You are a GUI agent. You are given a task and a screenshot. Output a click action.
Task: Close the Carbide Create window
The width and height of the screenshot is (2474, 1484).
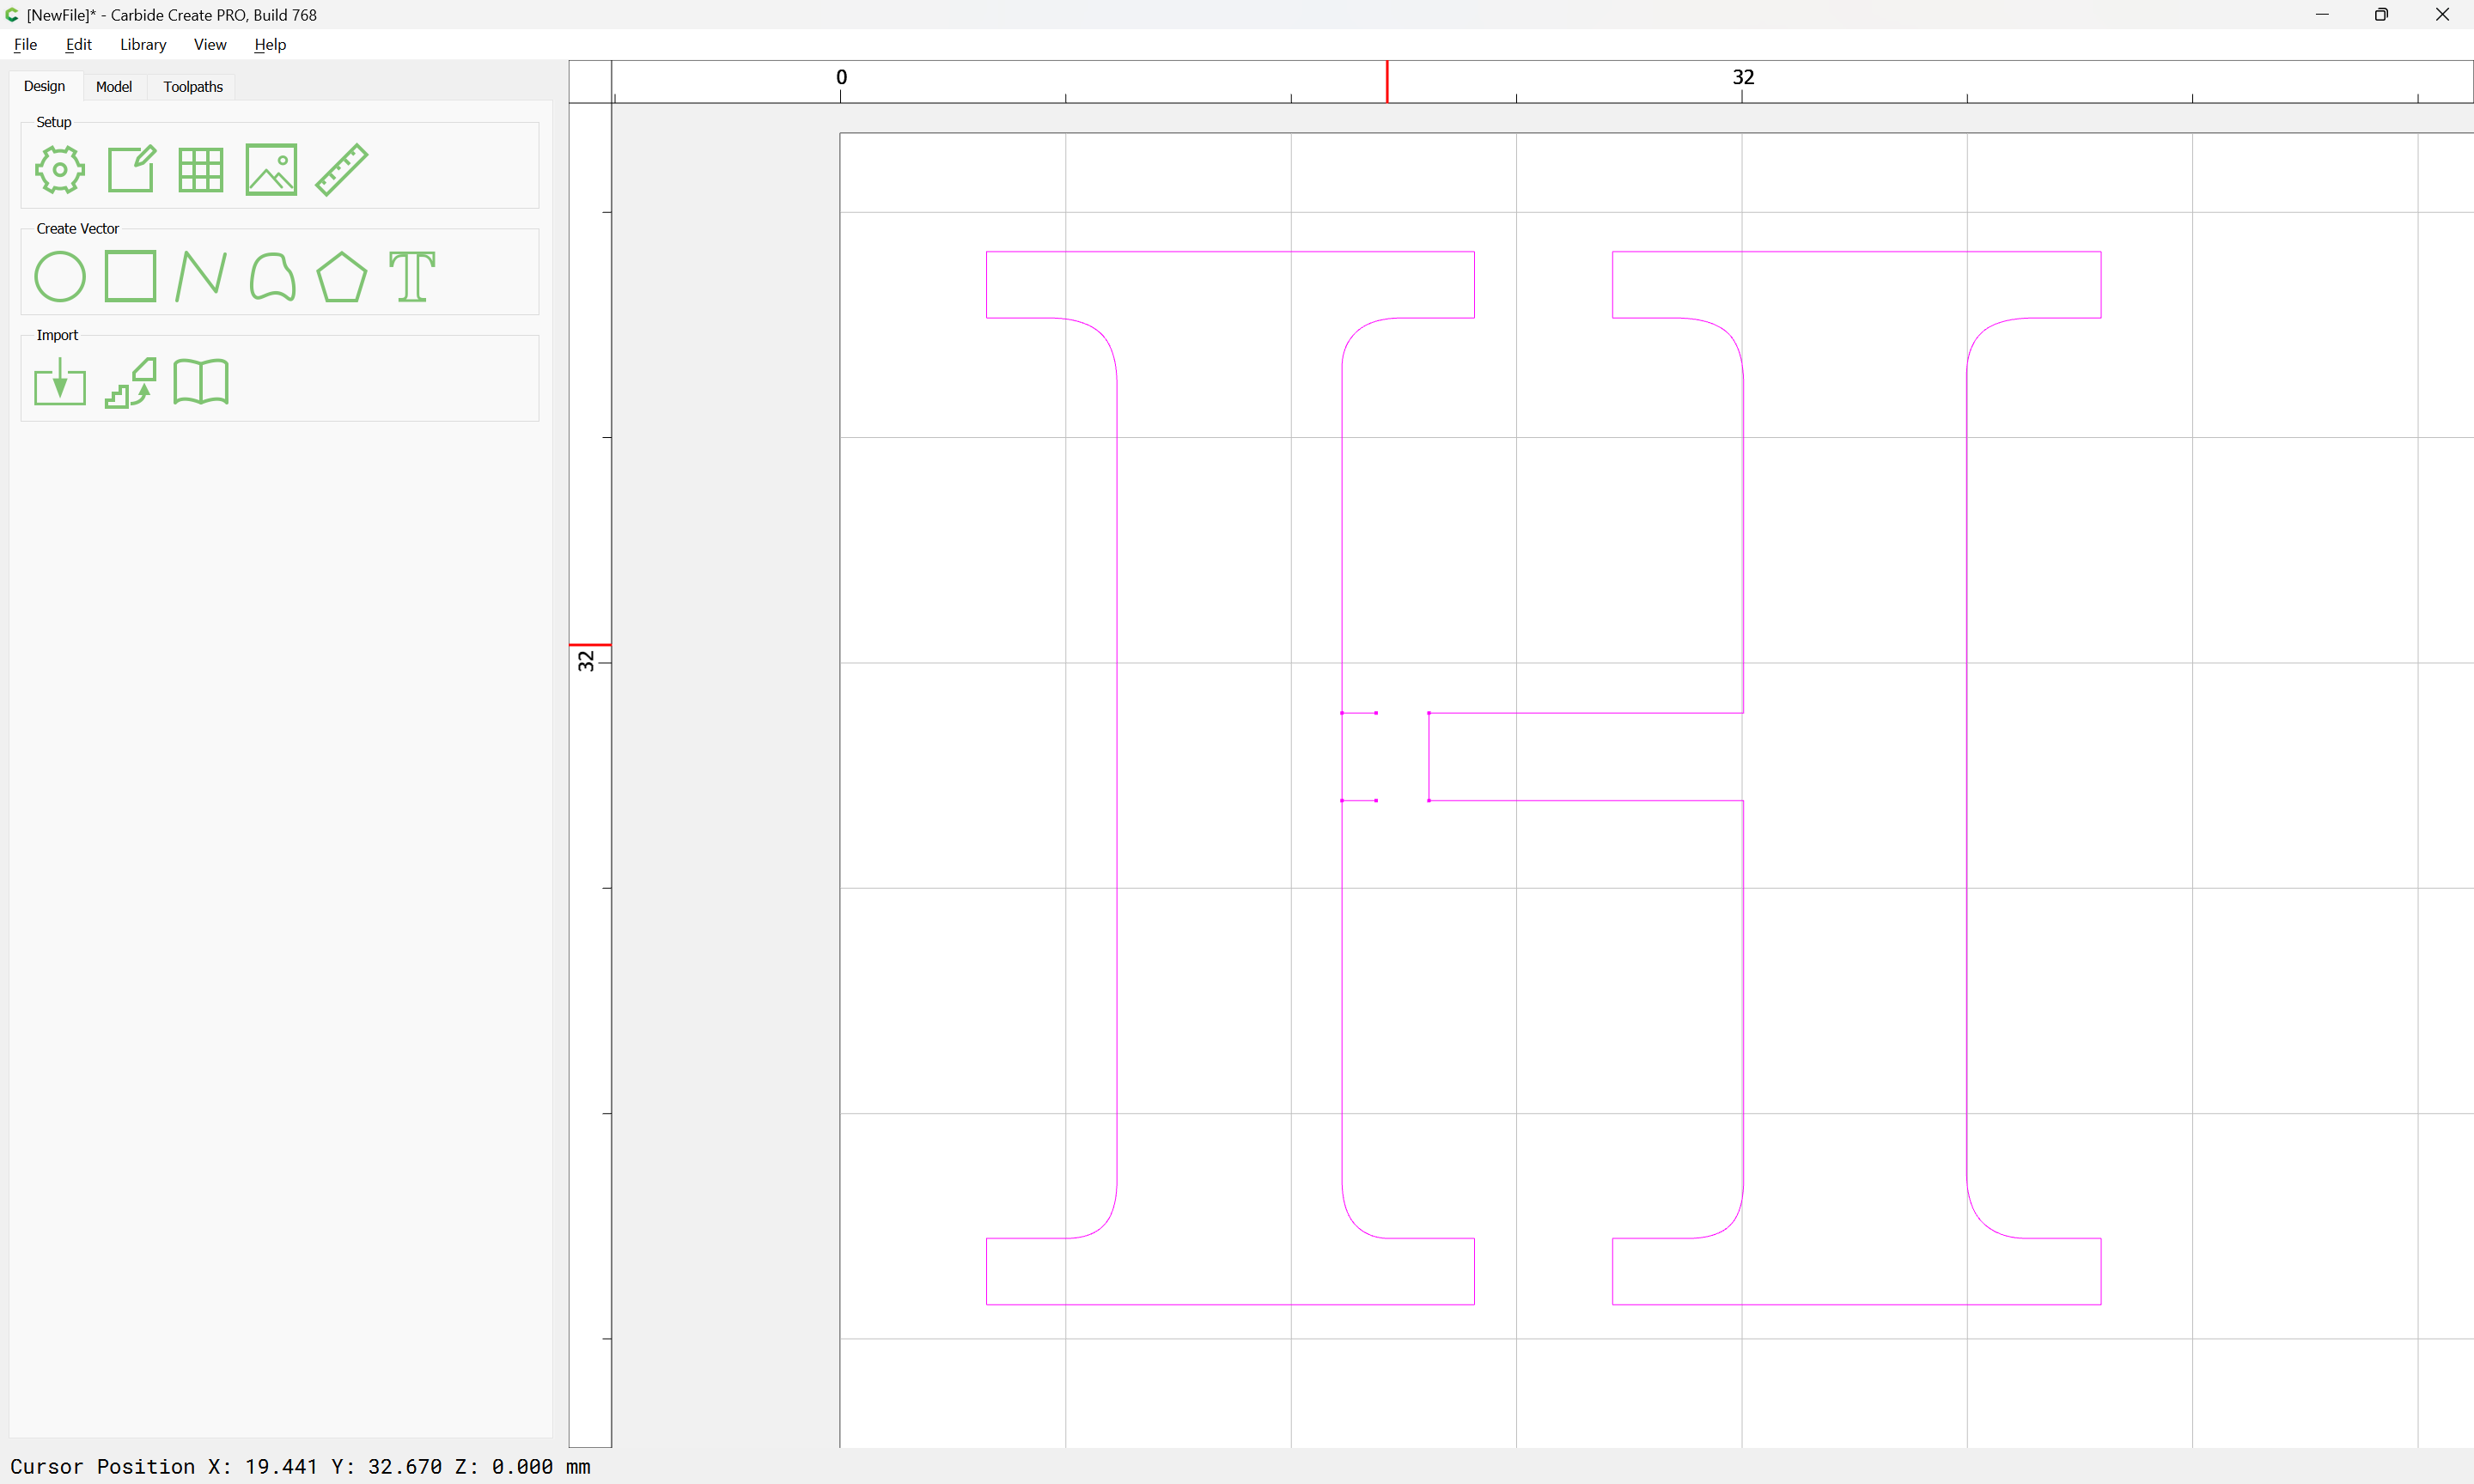click(x=2442, y=15)
